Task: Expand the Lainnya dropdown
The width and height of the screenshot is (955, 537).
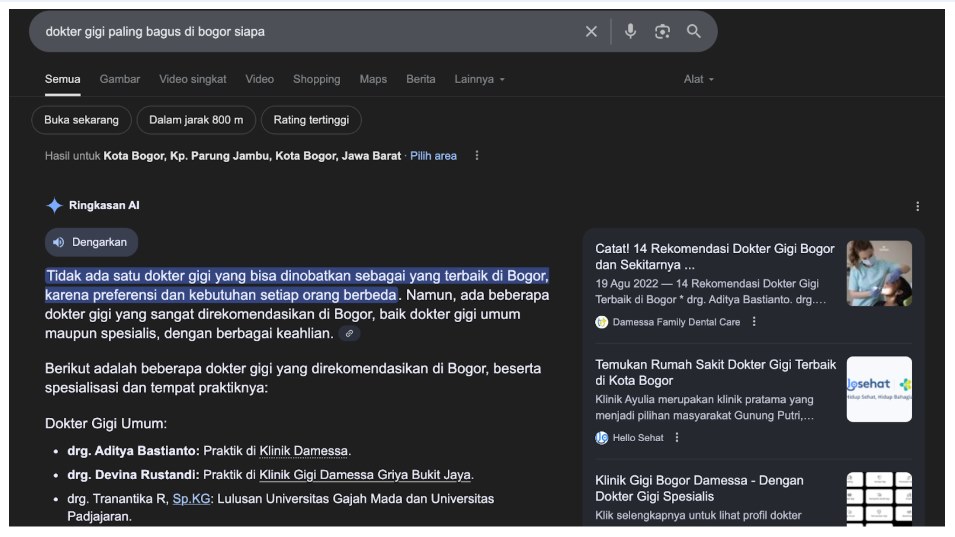Action: pyautogui.click(x=479, y=79)
